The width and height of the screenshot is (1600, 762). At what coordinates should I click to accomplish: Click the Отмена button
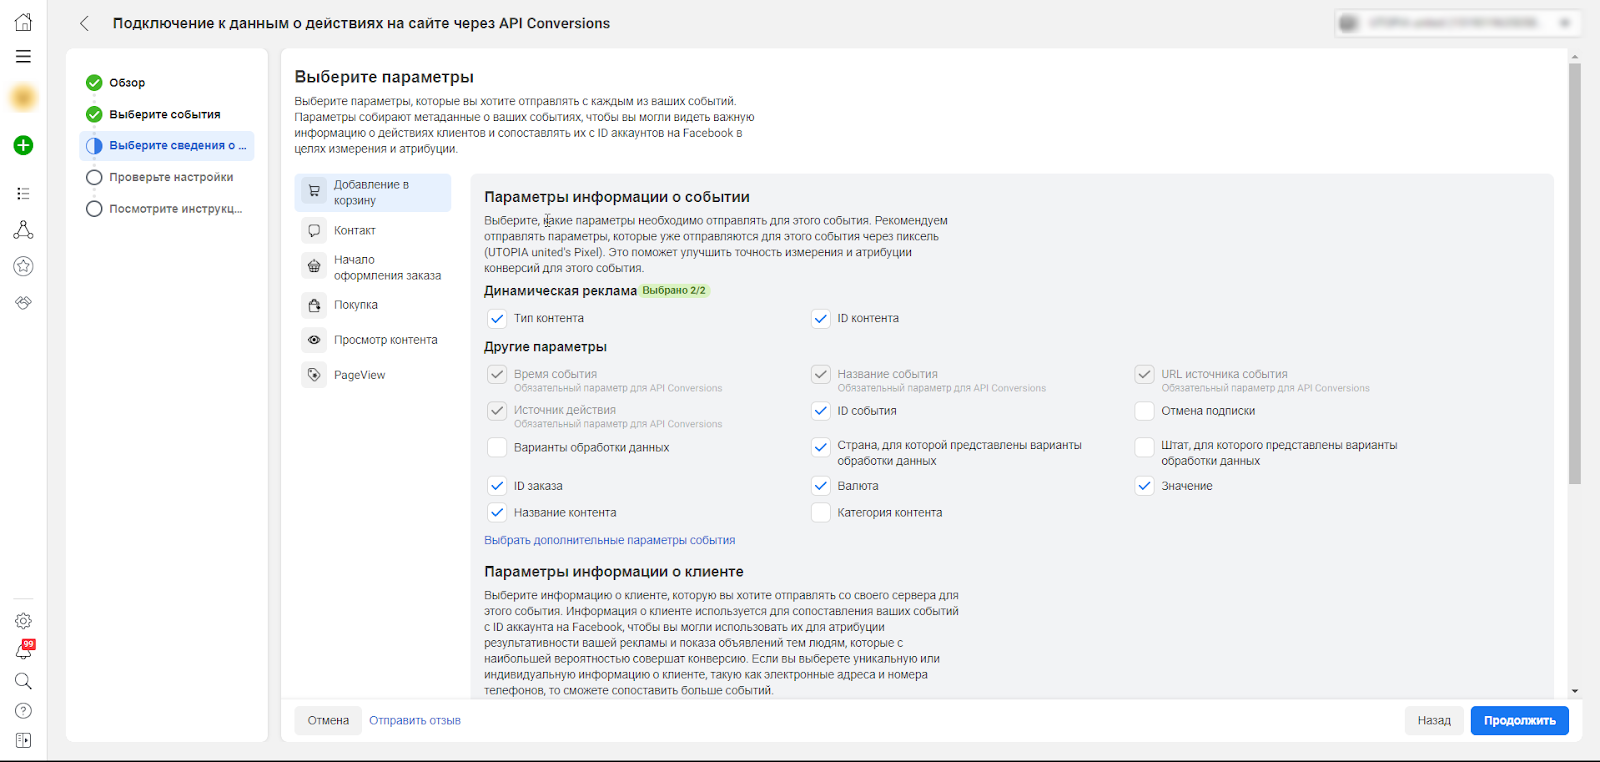tap(328, 720)
